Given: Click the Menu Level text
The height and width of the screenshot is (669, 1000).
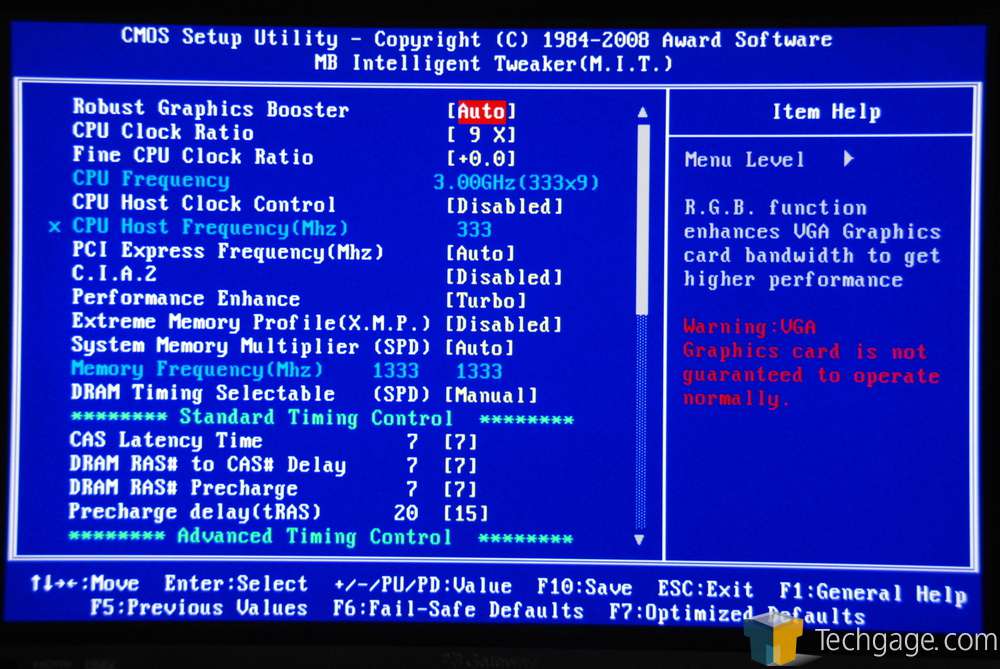Looking at the screenshot, I should (x=744, y=159).
